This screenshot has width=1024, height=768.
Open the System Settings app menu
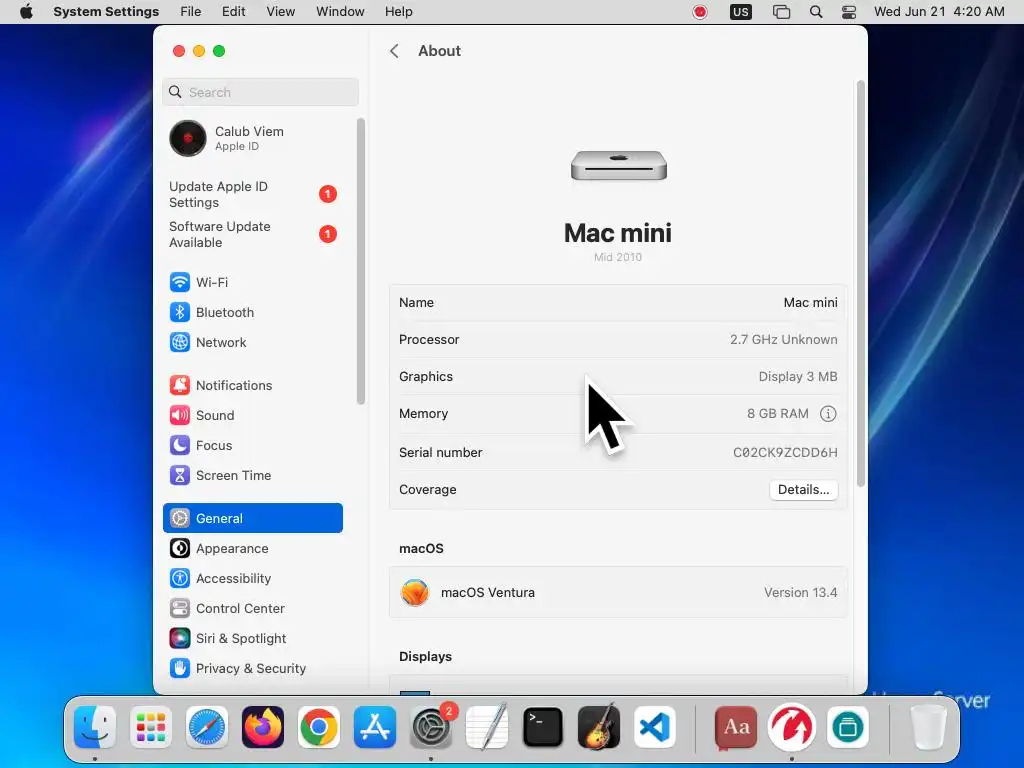click(x=106, y=12)
